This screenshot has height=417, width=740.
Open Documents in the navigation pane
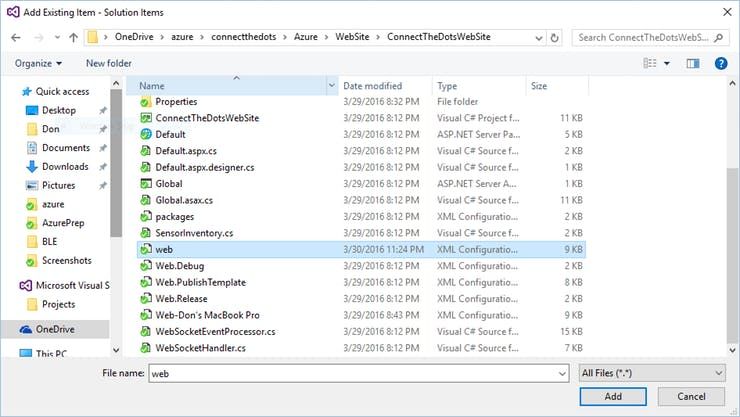pyautogui.click(x=66, y=148)
